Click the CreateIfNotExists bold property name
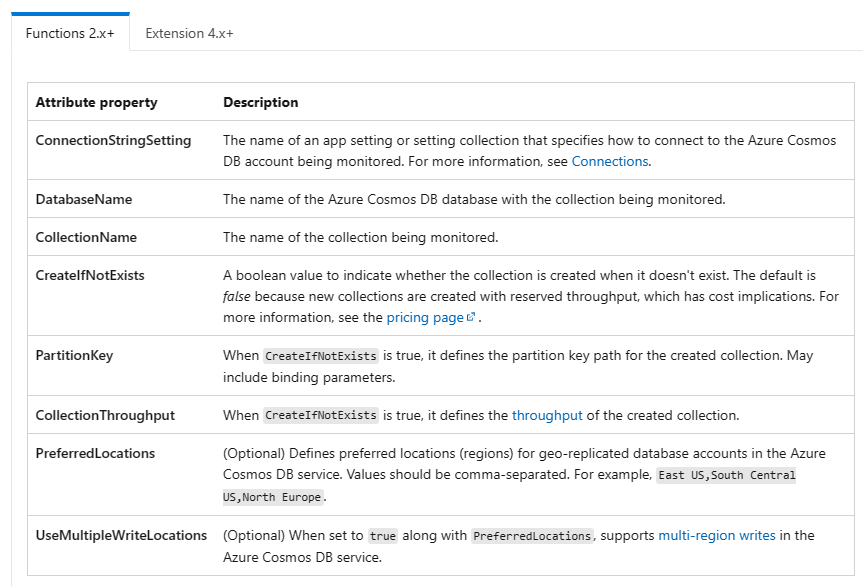 coord(90,275)
